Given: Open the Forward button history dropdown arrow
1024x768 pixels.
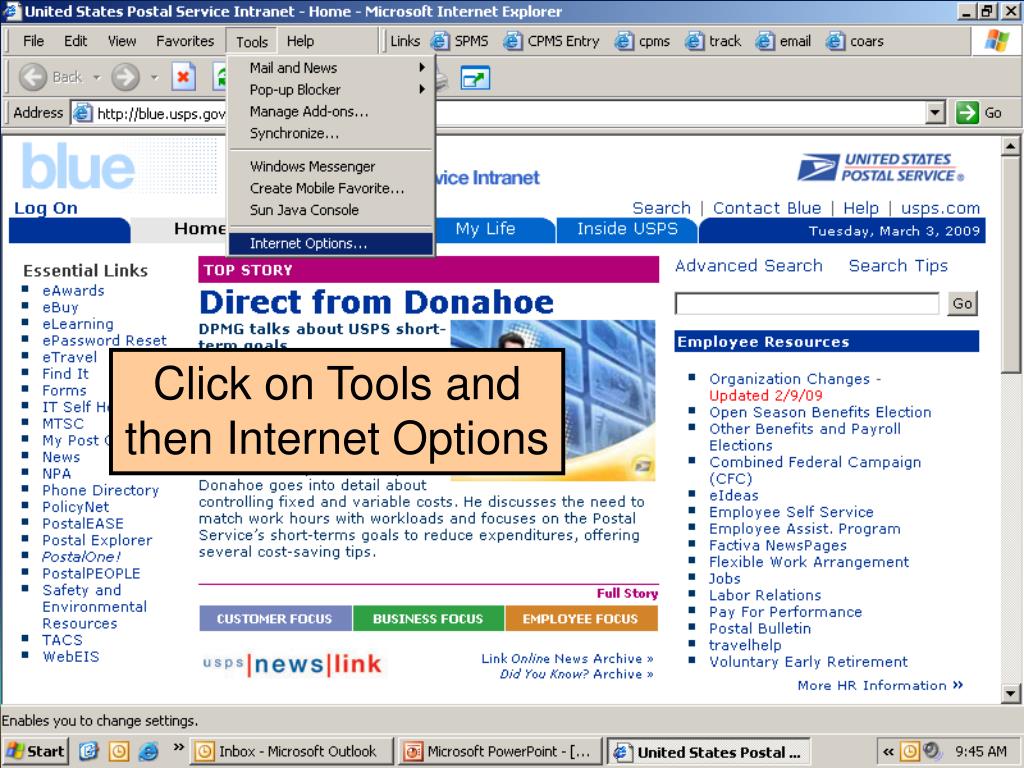Looking at the screenshot, I should pyautogui.click(x=154, y=77).
